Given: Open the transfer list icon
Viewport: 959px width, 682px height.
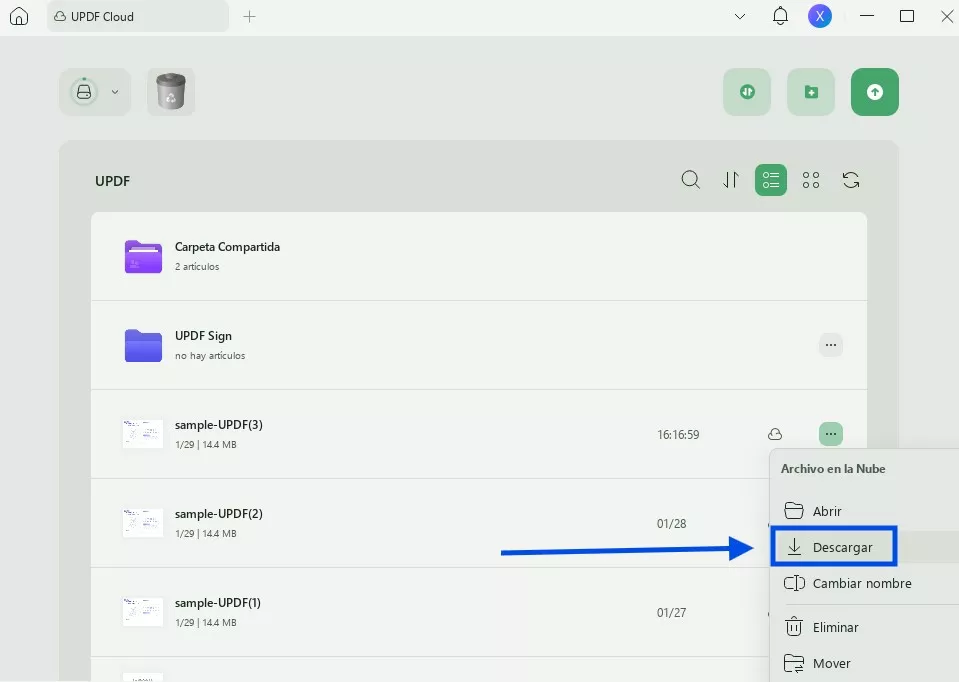Looking at the screenshot, I should pos(747,92).
